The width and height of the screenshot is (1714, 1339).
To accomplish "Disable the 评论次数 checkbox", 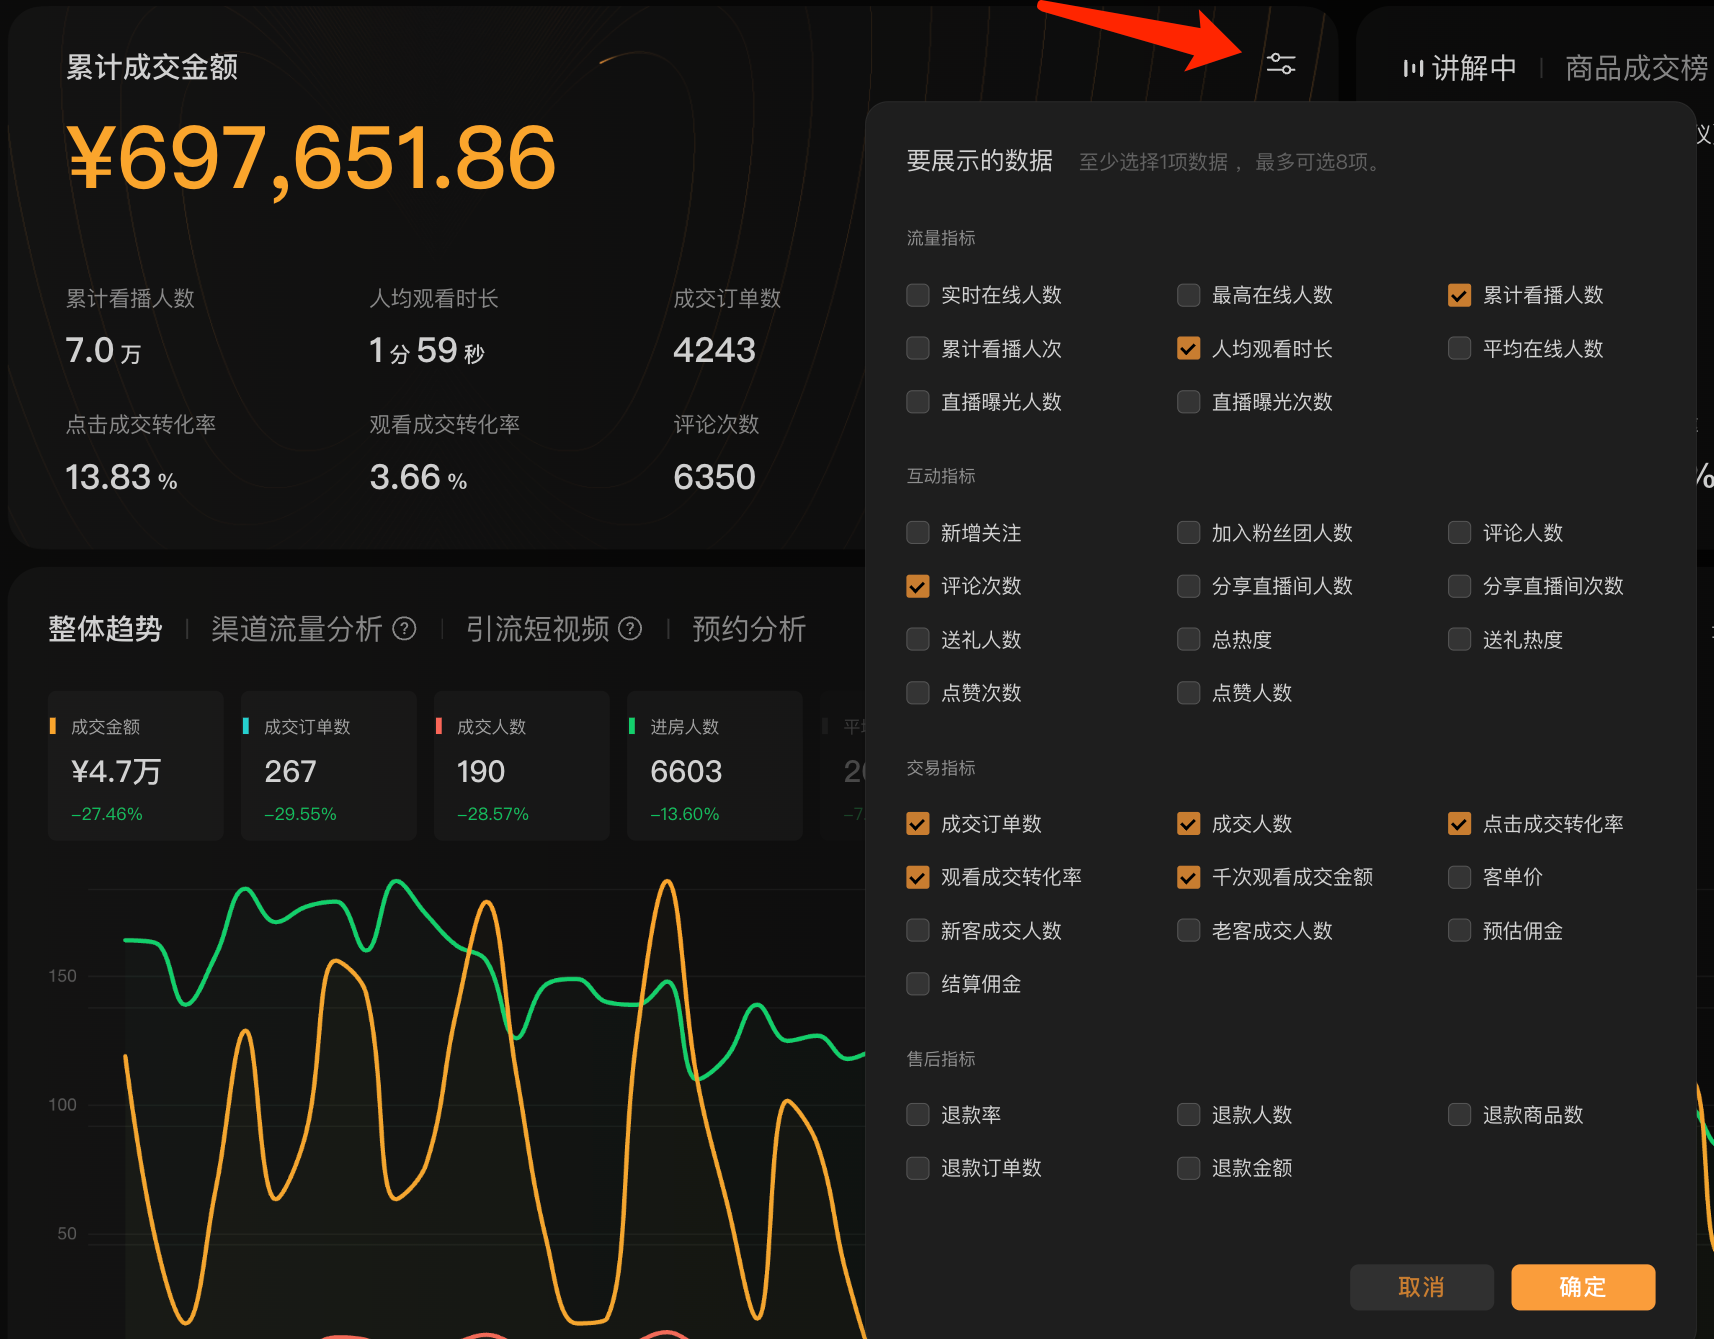I will (918, 586).
